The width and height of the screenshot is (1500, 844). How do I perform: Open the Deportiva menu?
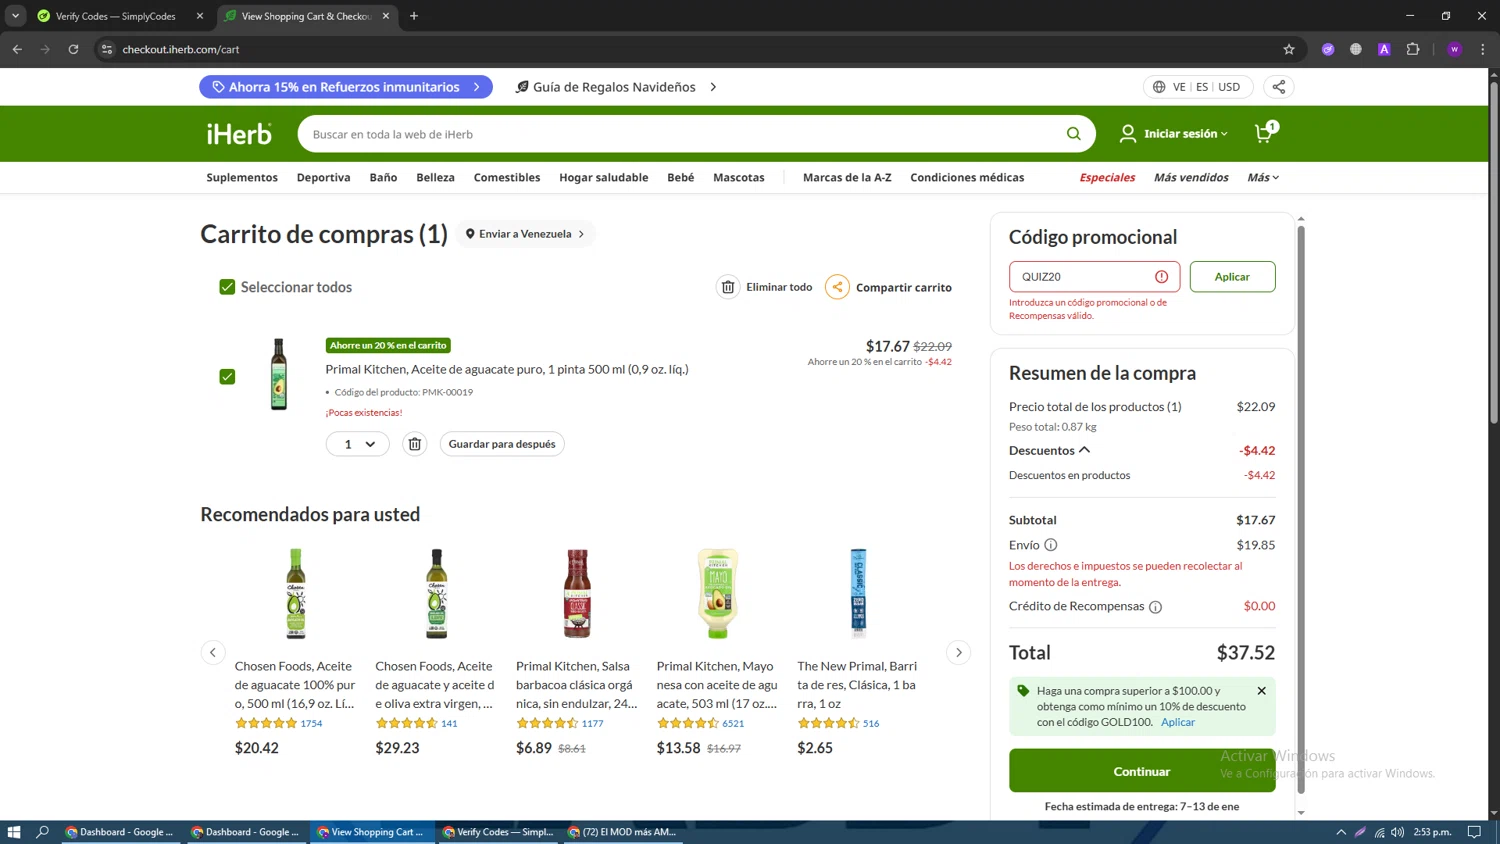tap(323, 178)
